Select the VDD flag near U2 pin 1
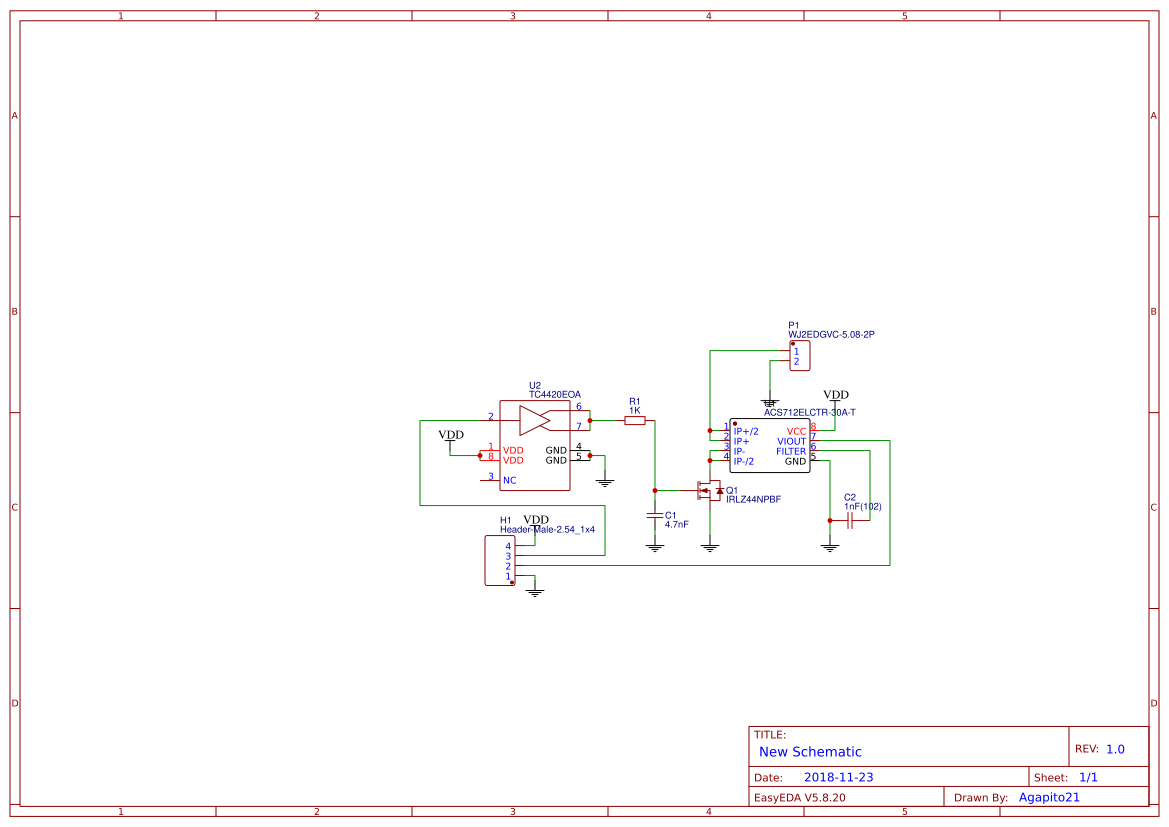The width and height of the screenshot is (1169, 827). click(450, 435)
